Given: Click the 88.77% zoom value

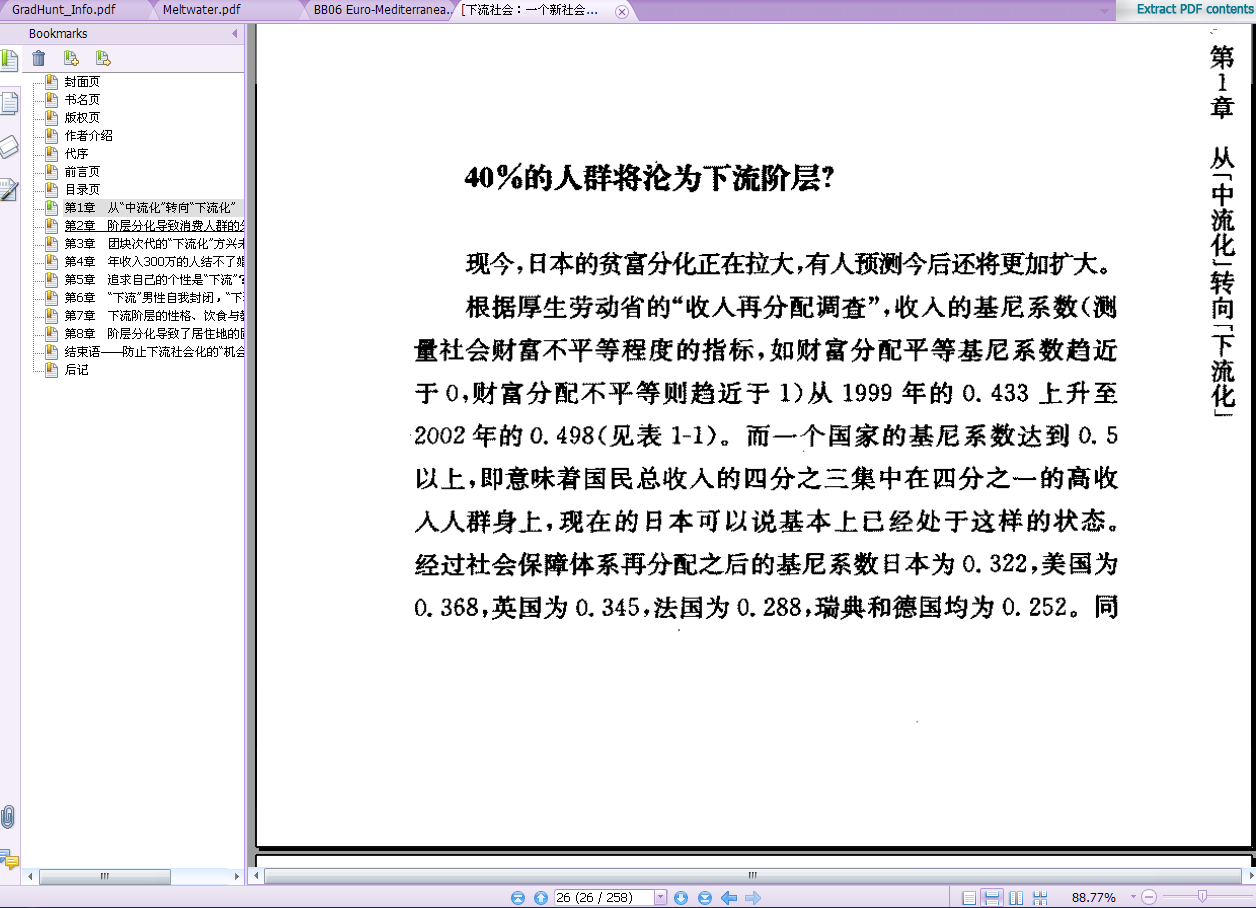Looking at the screenshot, I should 1093,898.
